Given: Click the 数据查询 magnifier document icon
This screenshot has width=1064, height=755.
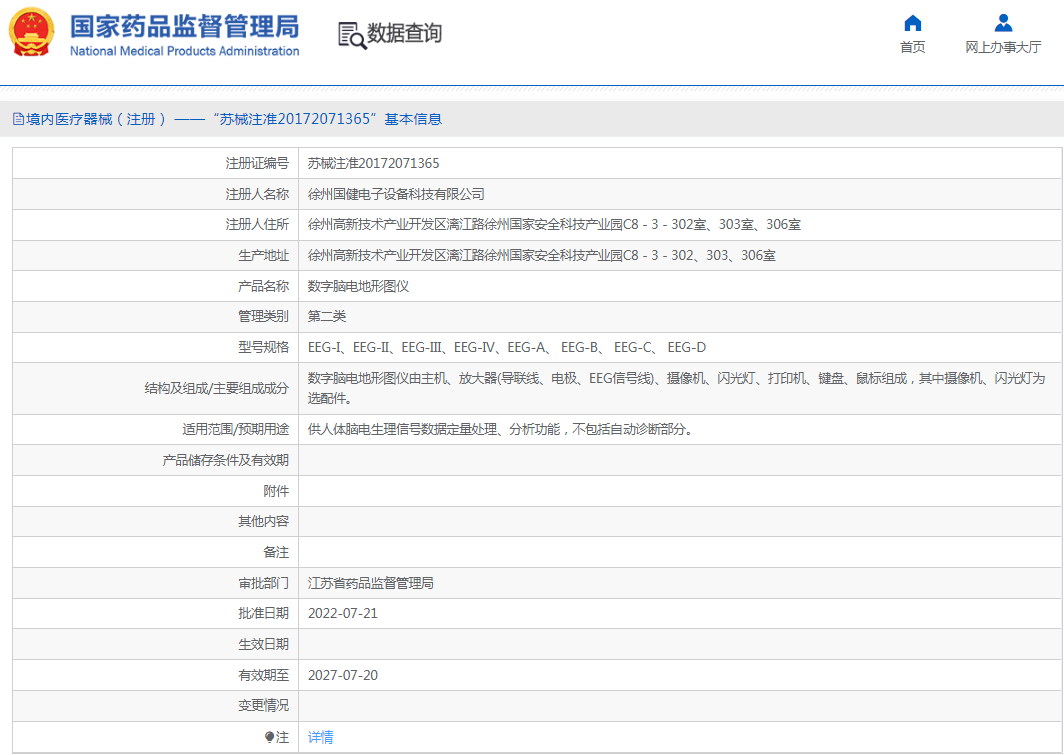Looking at the screenshot, I should pyautogui.click(x=351, y=35).
